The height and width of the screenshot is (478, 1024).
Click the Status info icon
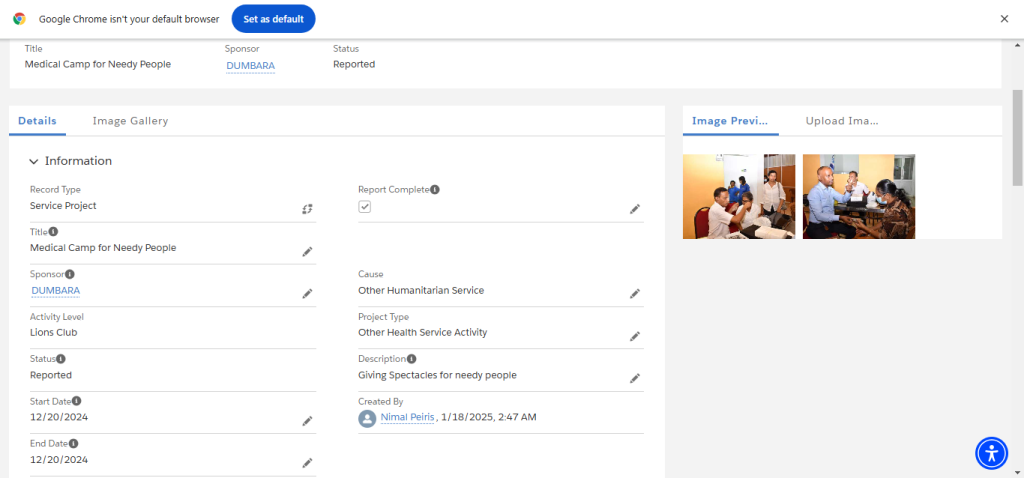[x=61, y=358]
